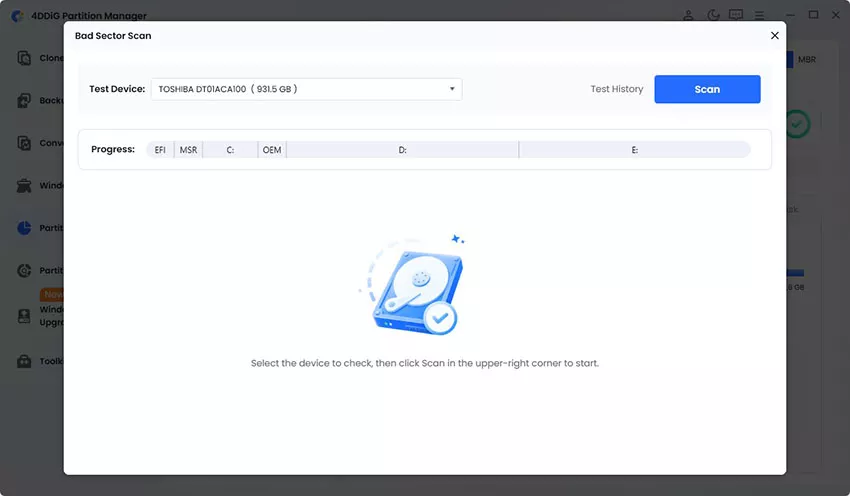Toggle dark mode moon icon in title bar
Viewport: 850px width, 496px height.
(713, 15)
